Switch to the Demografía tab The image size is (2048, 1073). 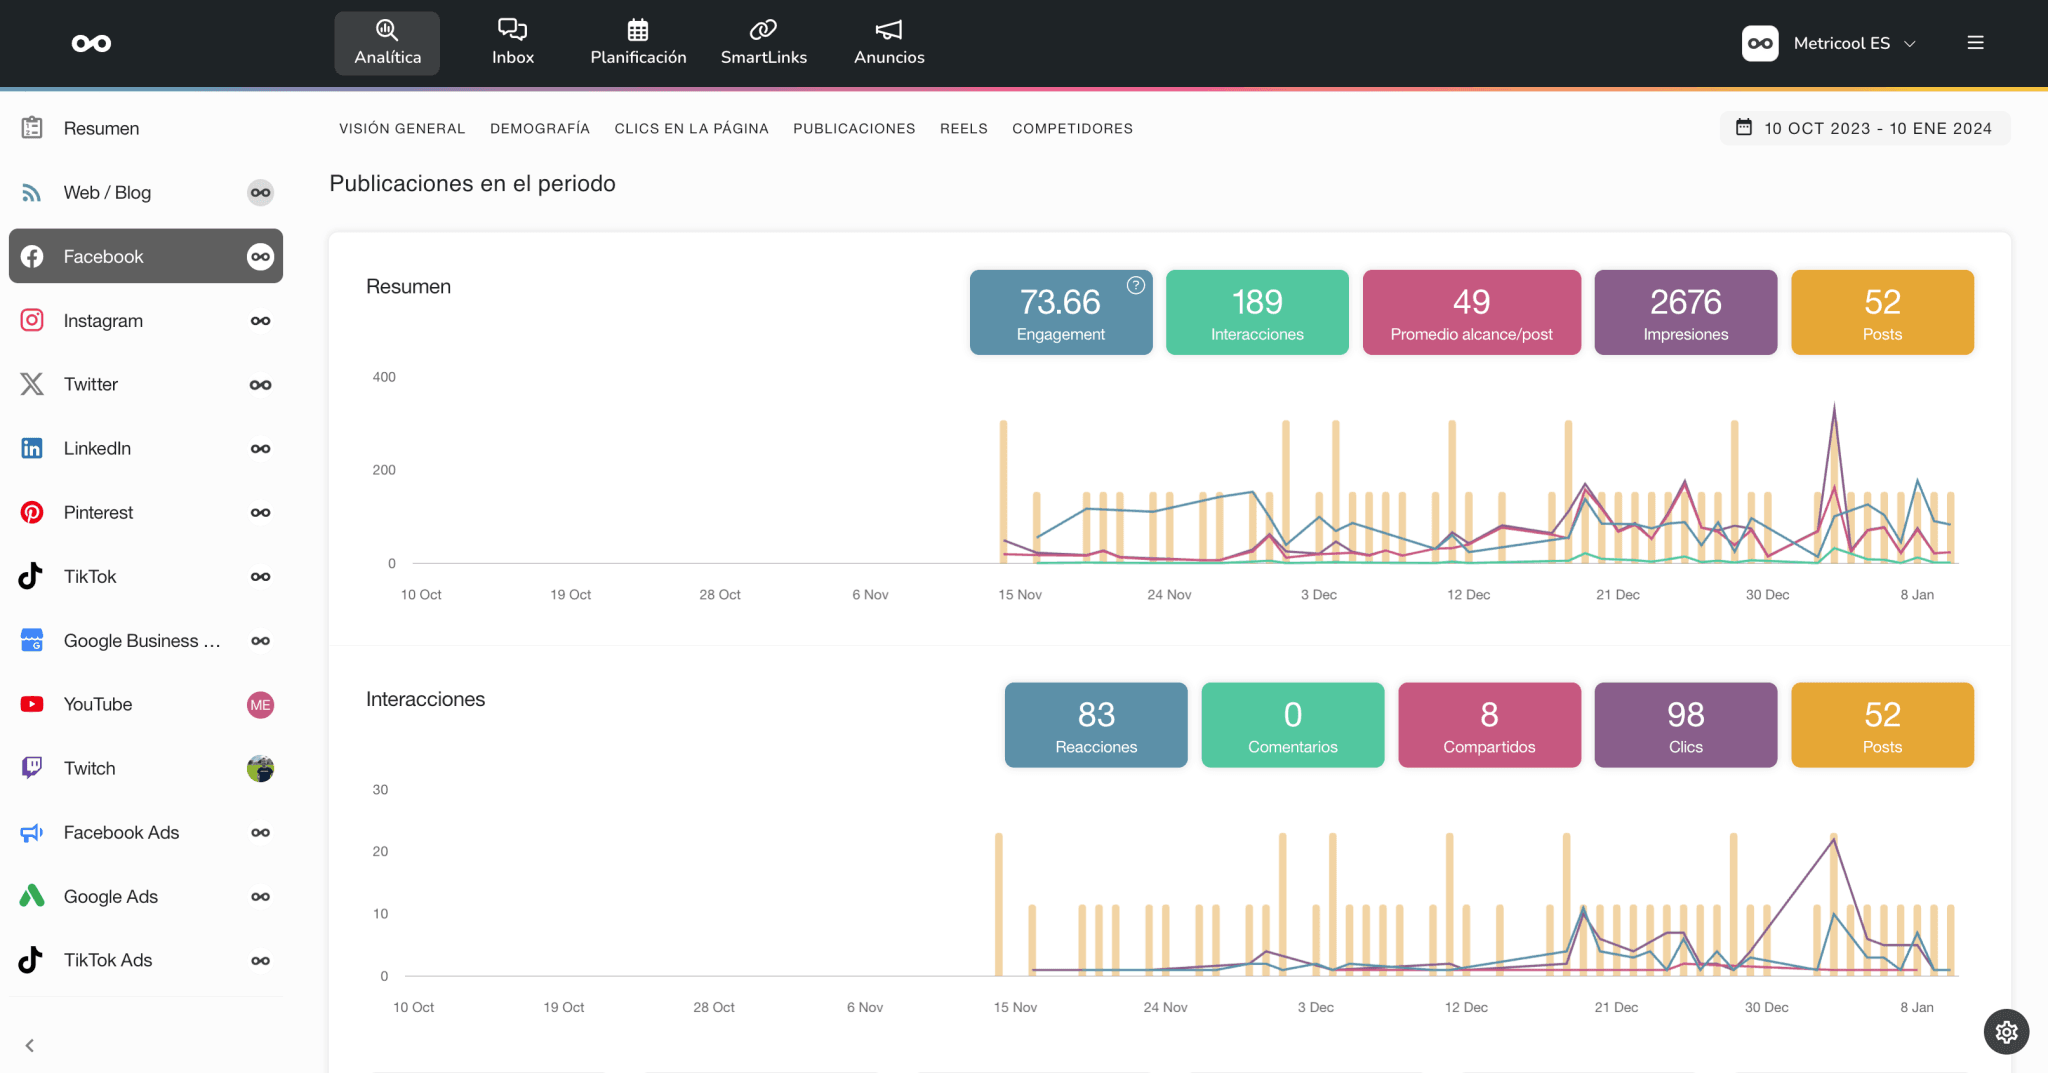pos(539,128)
